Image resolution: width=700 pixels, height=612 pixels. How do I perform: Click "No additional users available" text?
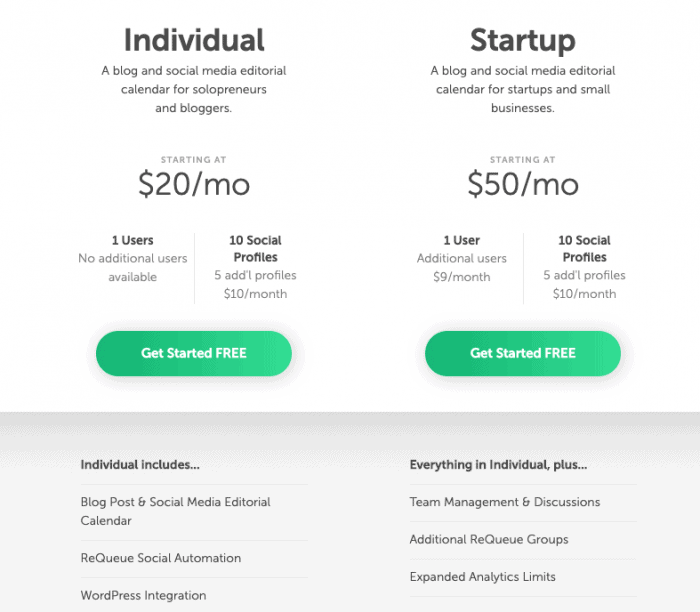132,267
